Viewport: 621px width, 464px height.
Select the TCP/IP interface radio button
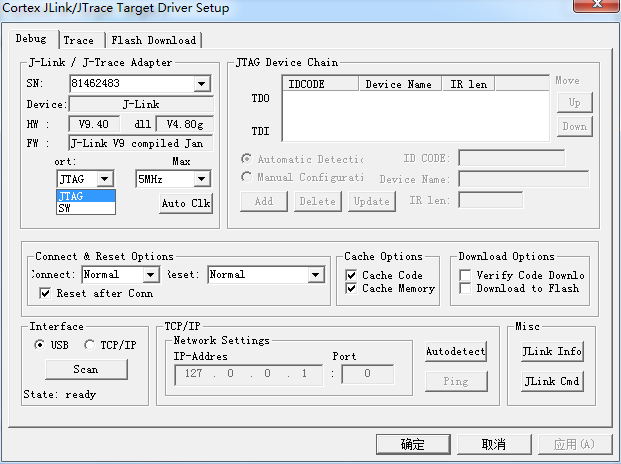click(90, 345)
